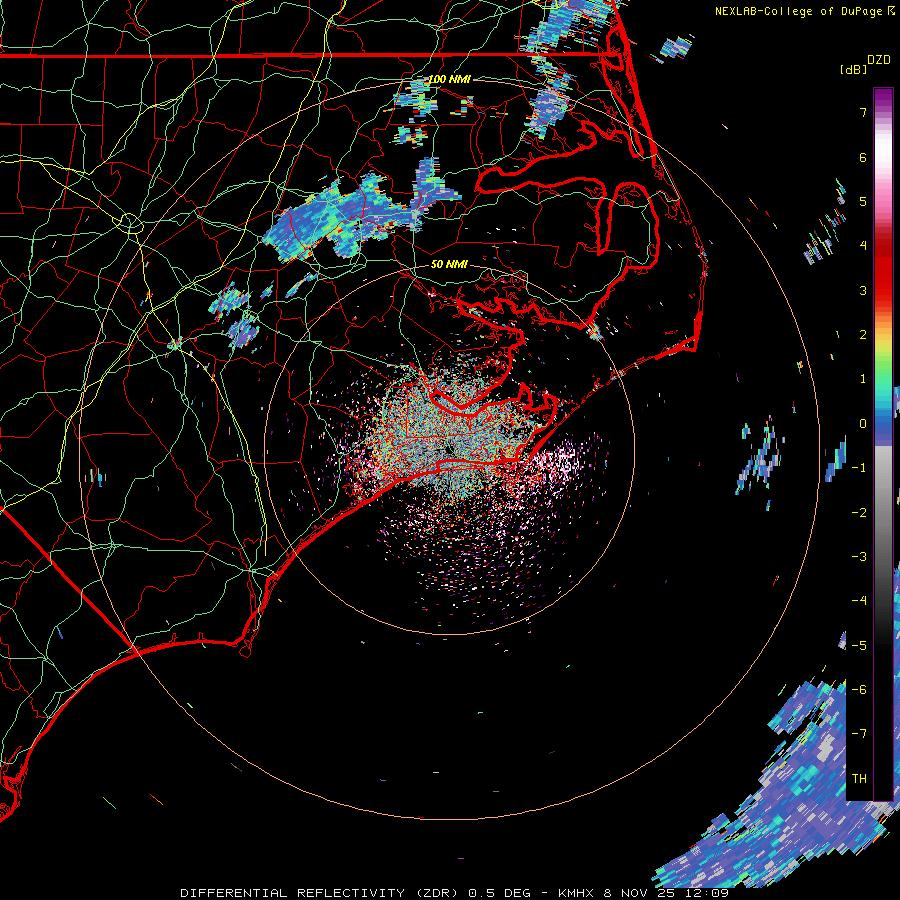Click the NEXLAB-College of DuPage title text
Image resolution: width=900 pixels, height=900 pixels.
[804, 11]
